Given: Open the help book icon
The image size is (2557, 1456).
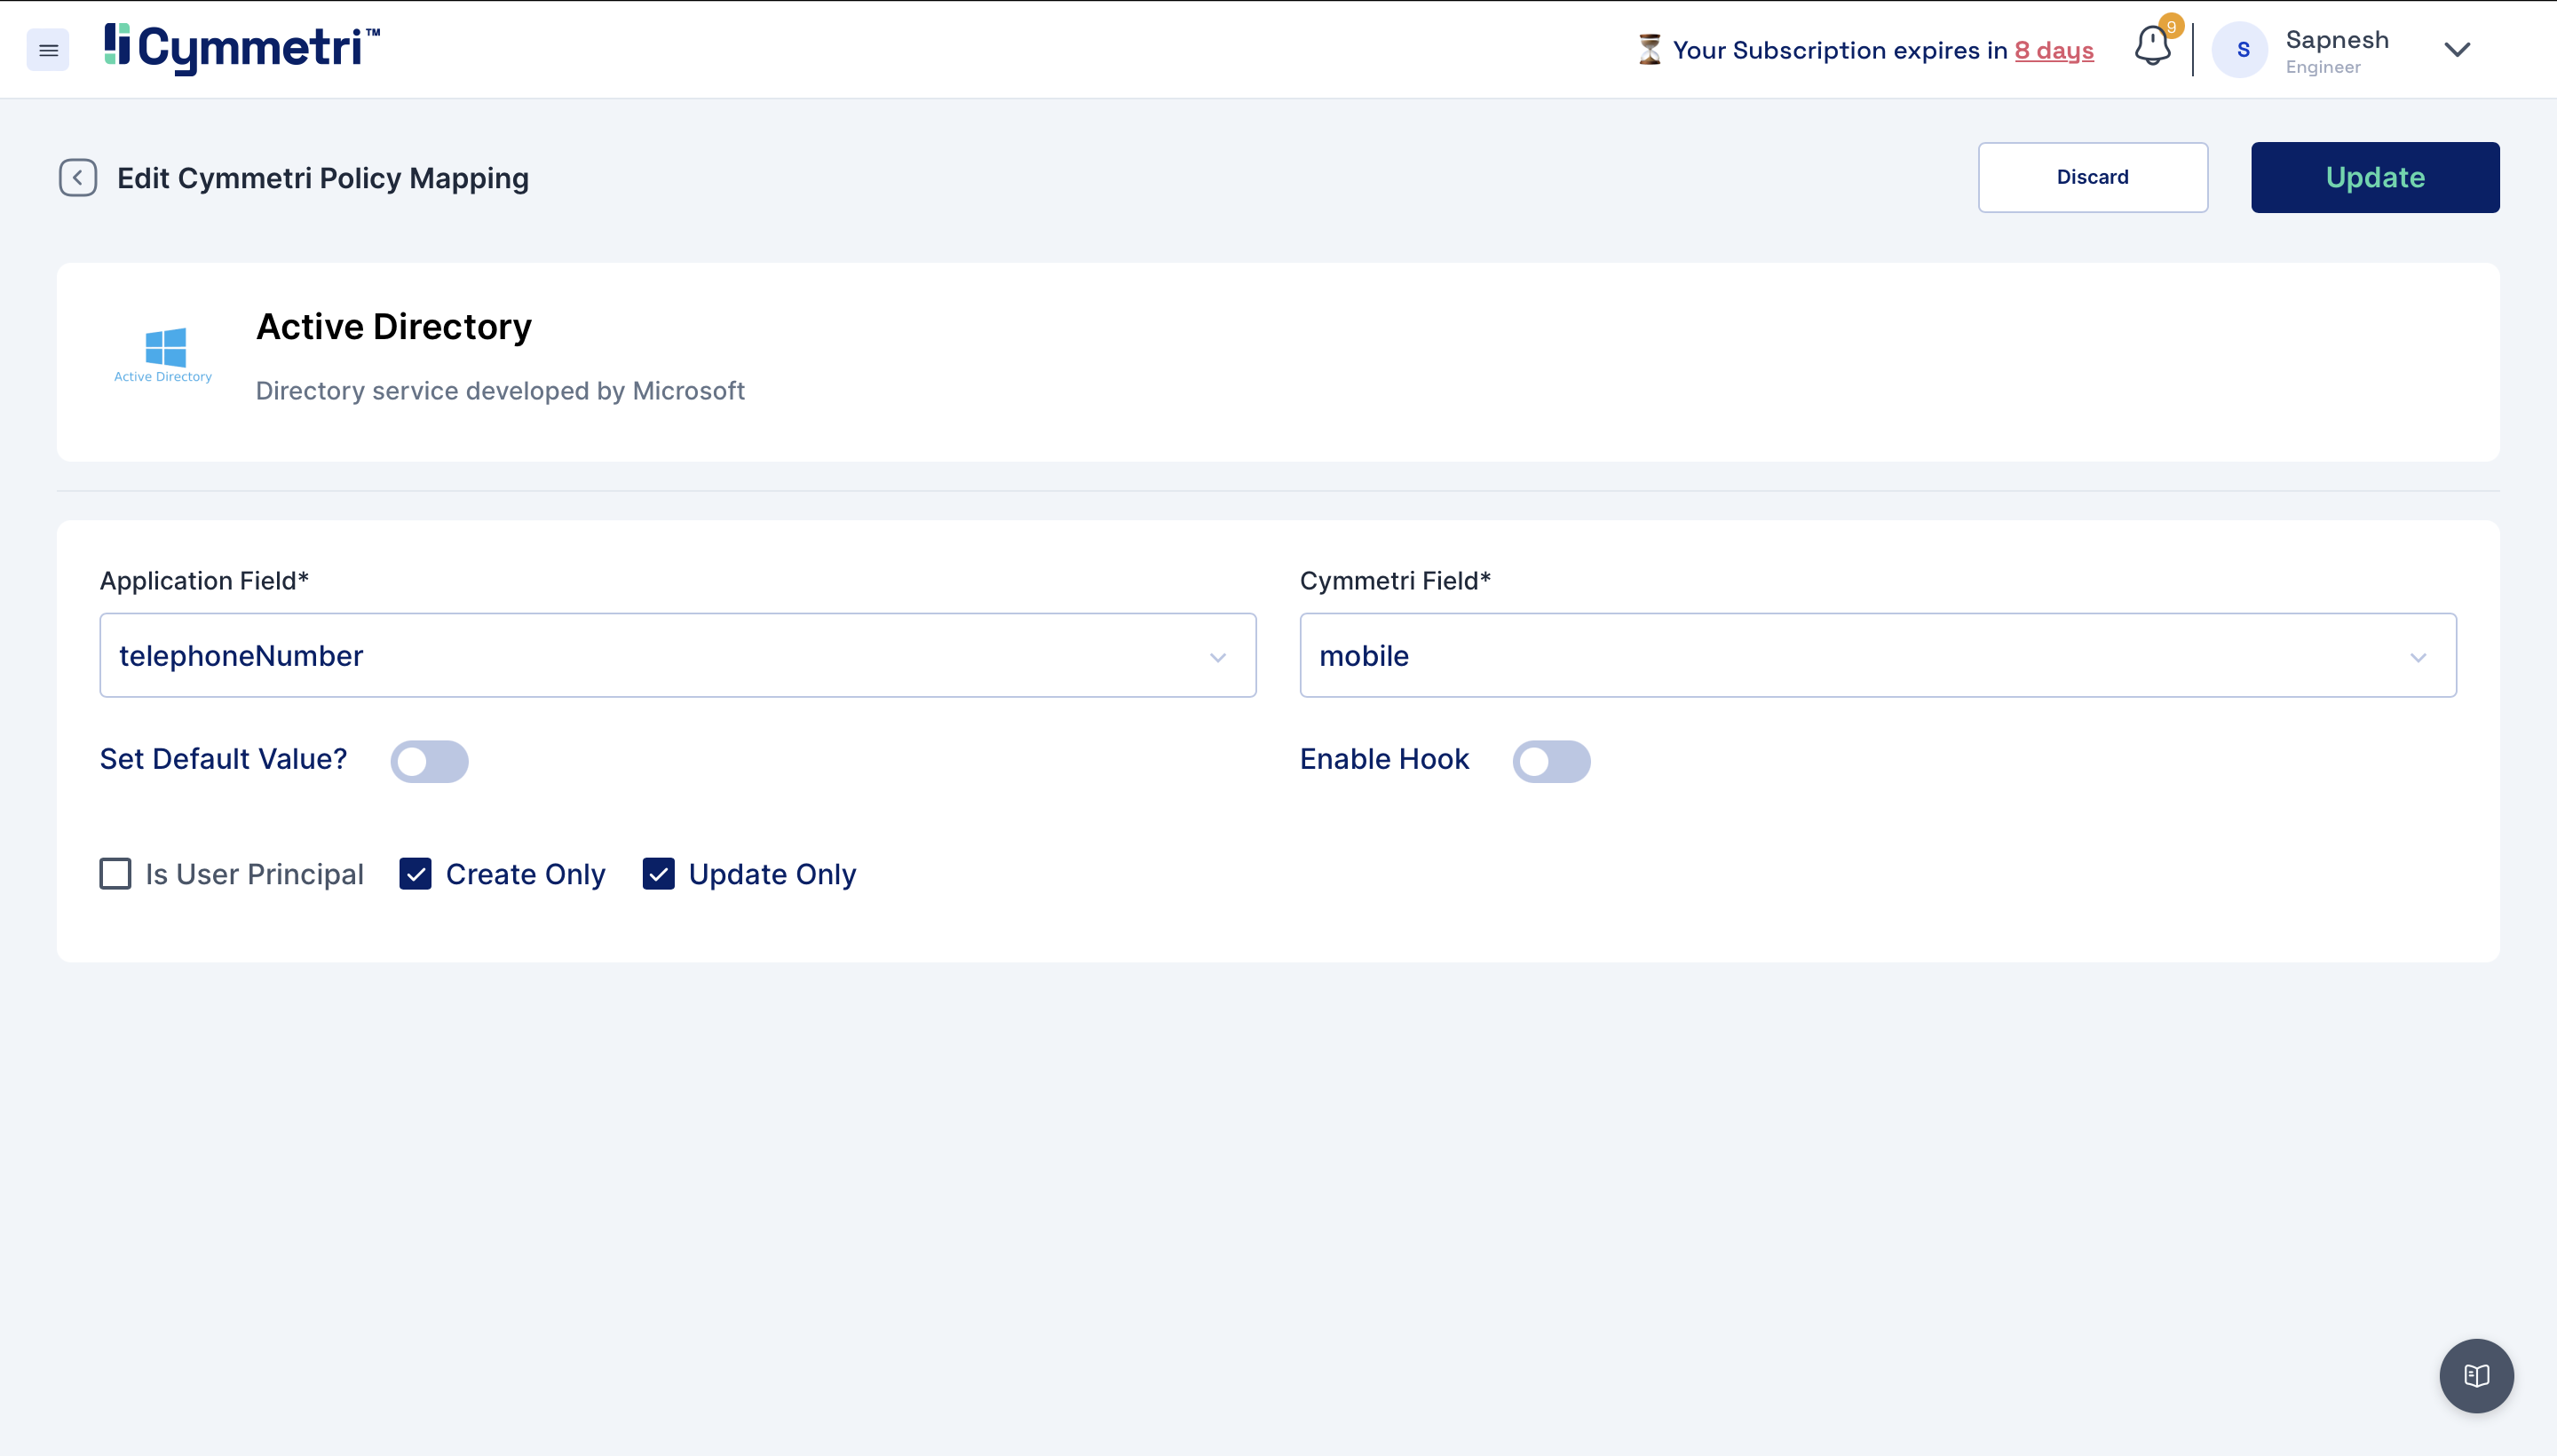Looking at the screenshot, I should [2475, 1375].
